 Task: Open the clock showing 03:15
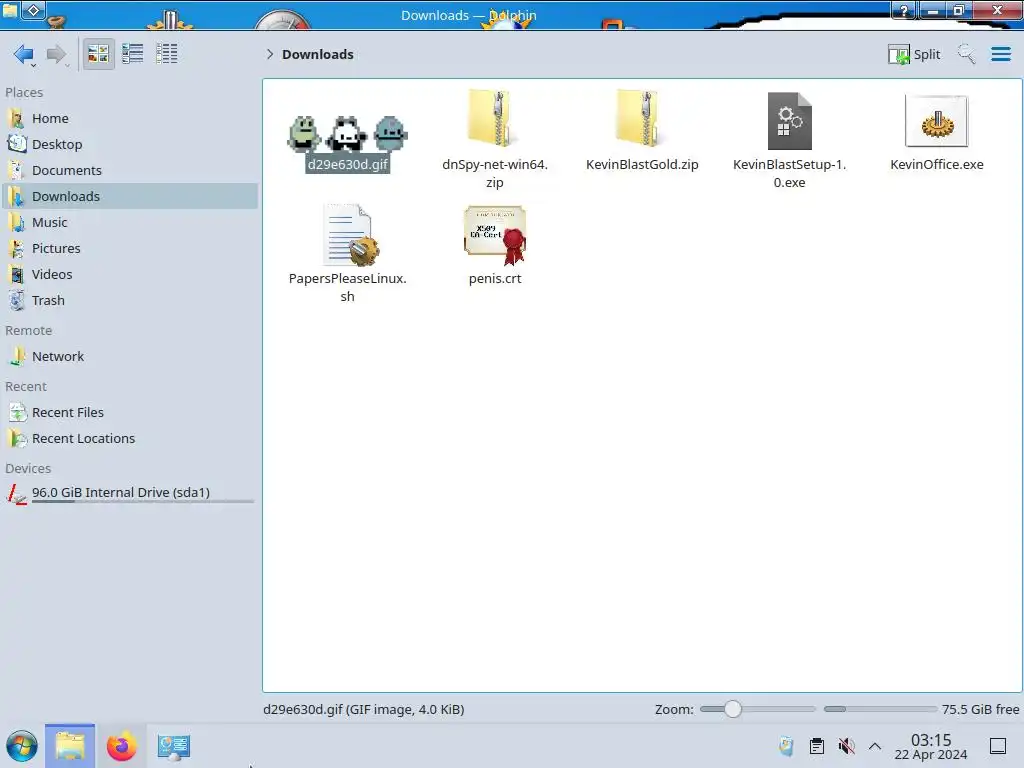[x=931, y=746]
